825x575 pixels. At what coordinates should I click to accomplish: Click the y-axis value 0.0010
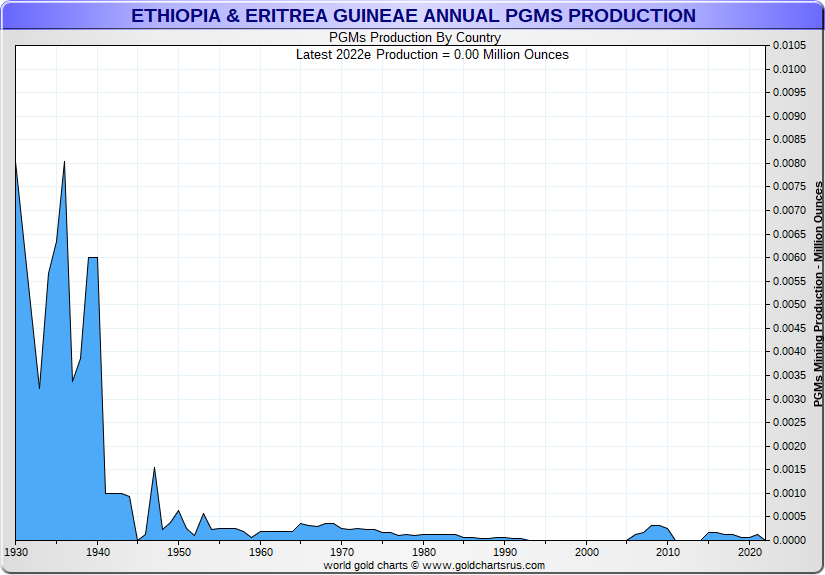tap(789, 493)
